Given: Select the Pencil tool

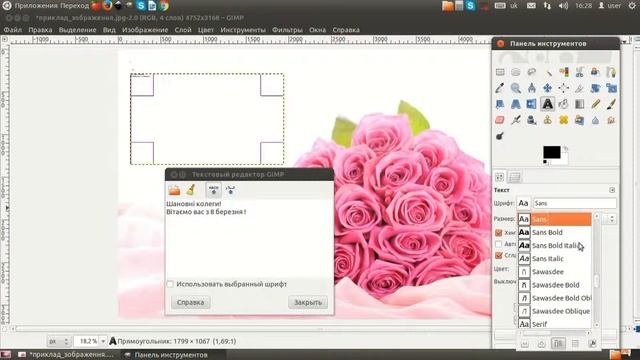Looking at the screenshot, I should click(x=595, y=104).
